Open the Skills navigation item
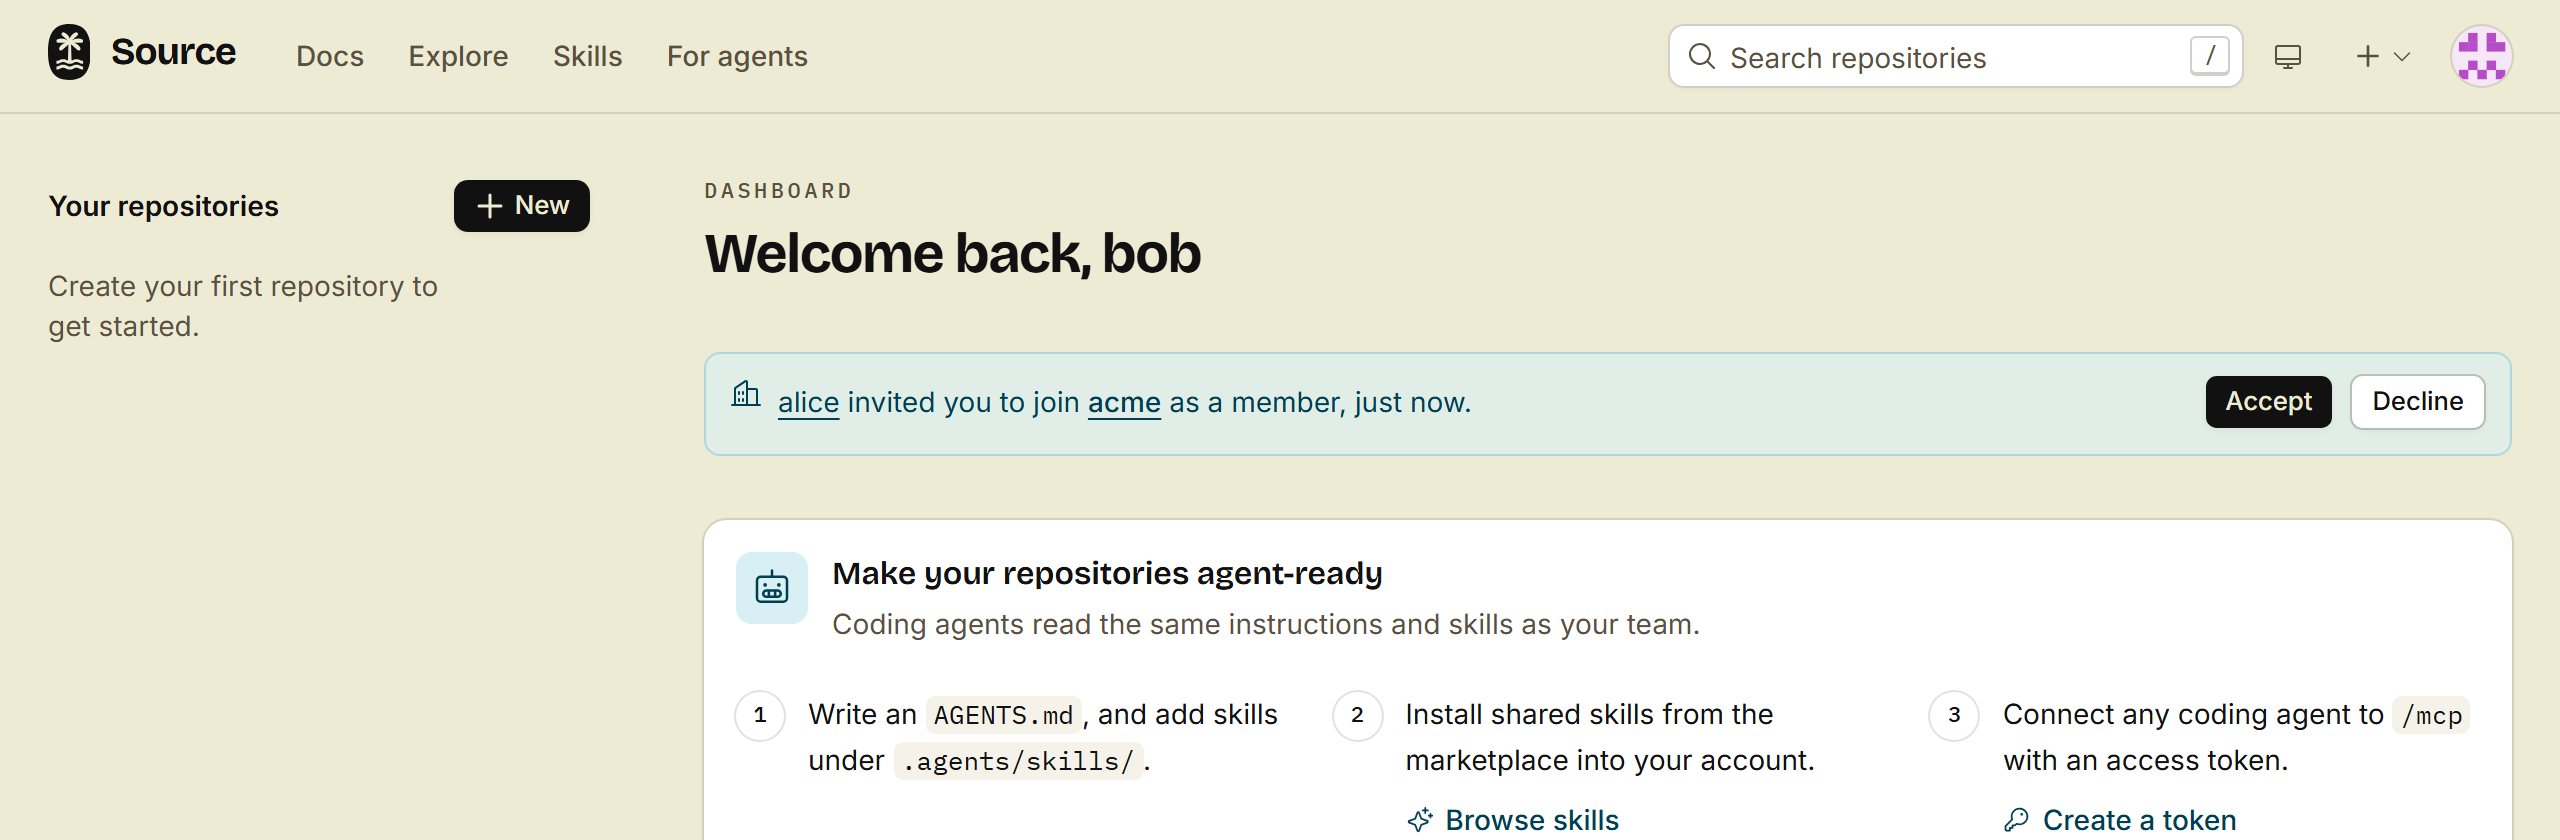The width and height of the screenshot is (2560, 840). point(588,56)
